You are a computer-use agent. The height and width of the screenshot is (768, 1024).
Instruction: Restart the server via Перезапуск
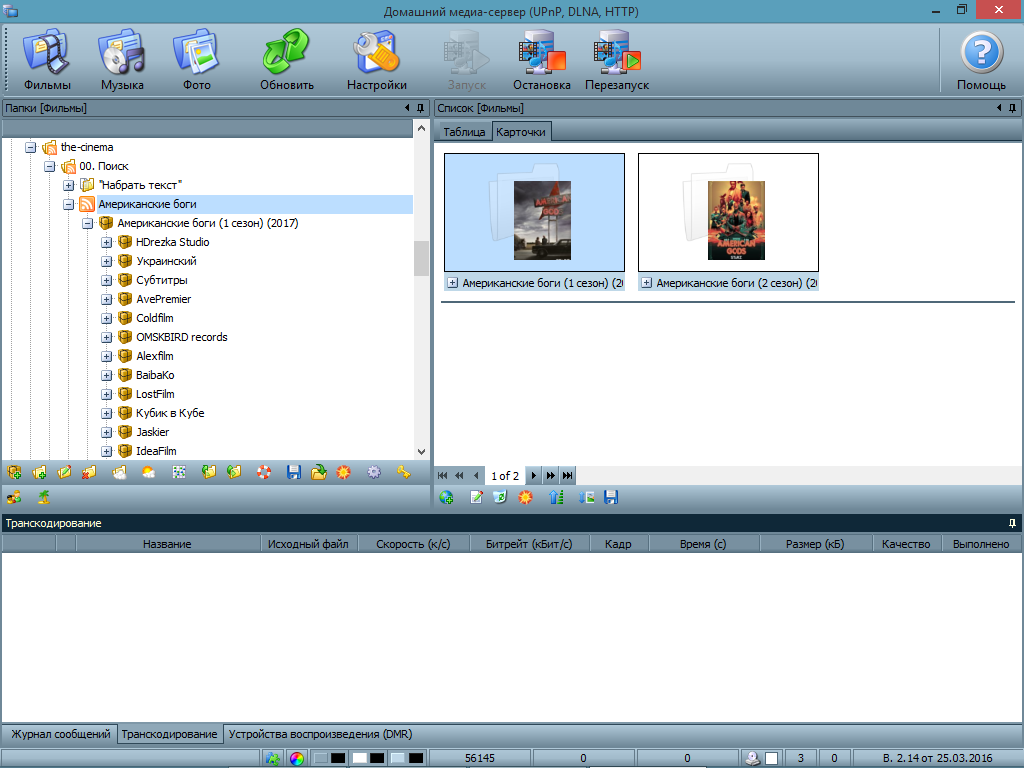click(617, 58)
